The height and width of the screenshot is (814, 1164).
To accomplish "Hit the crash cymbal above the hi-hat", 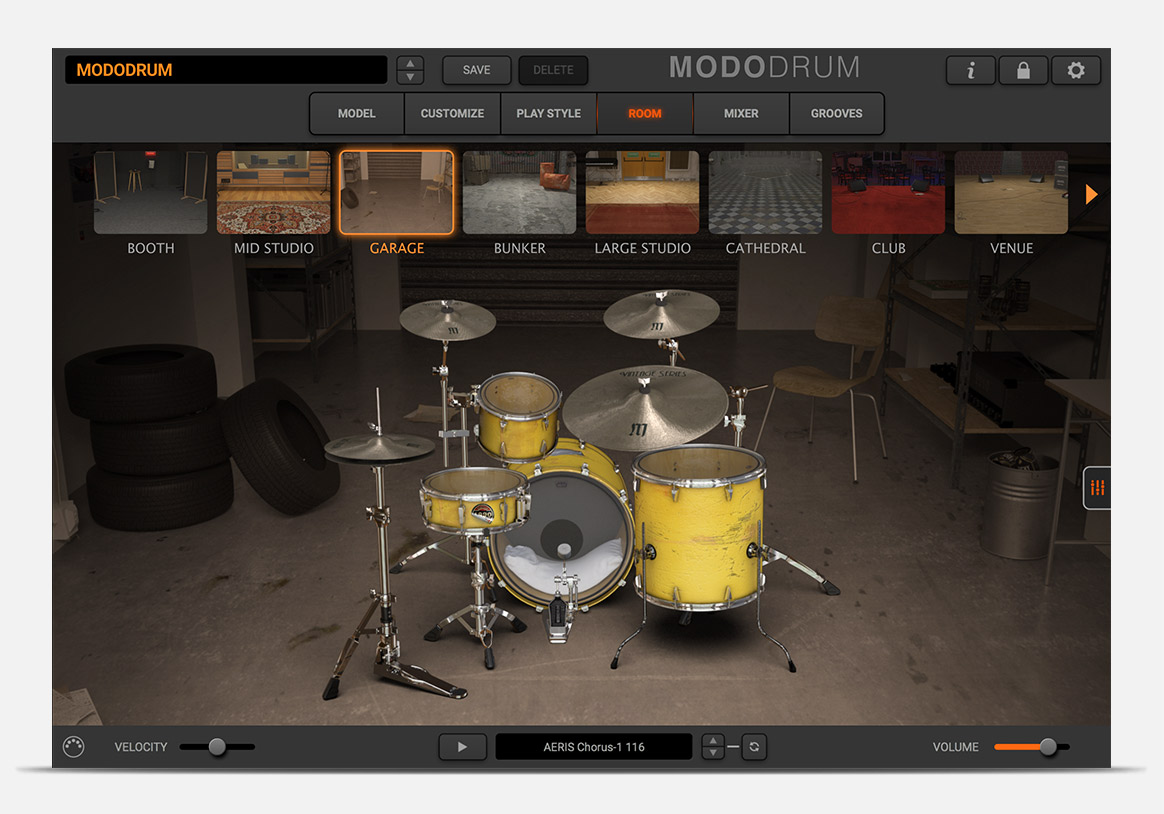I will [447, 321].
